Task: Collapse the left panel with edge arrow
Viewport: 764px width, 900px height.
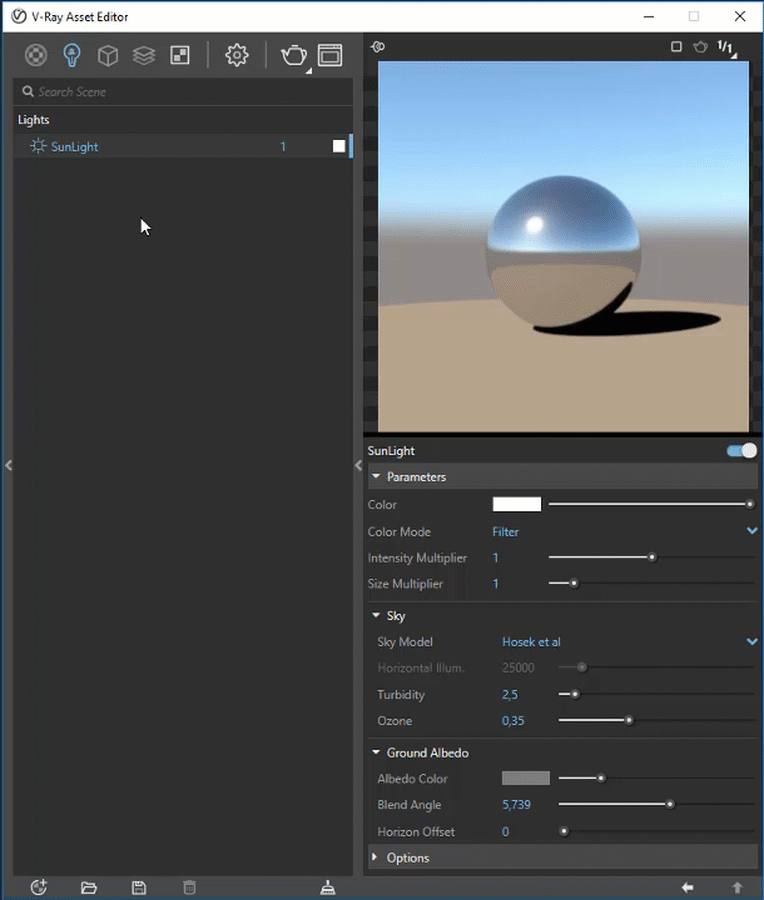Action: 9,465
